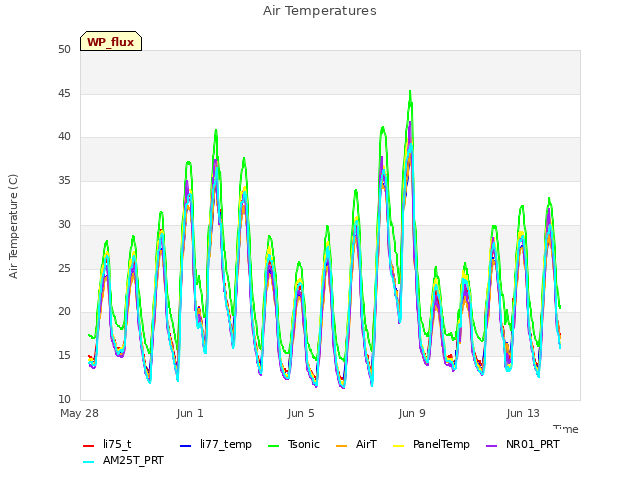Click the Air Temperature (C) axis label
Image resolution: width=640 pixels, height=480 pixels.
pyautogui.click(x=13, y=227)
